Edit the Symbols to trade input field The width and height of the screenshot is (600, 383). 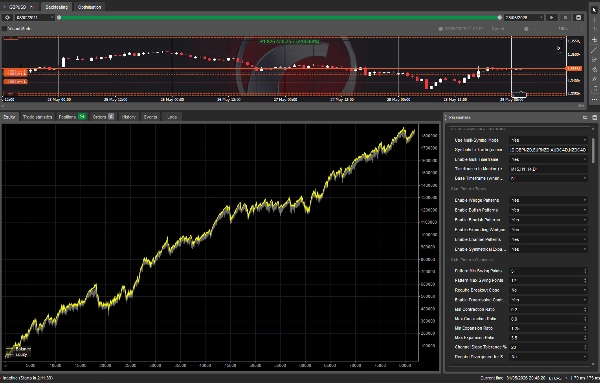tap(548, 150)
